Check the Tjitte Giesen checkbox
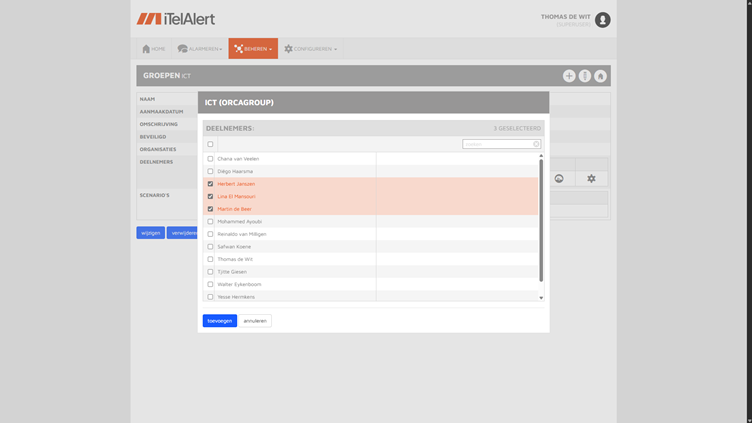This screenshot has width=752, height=423. click(210, 272)
